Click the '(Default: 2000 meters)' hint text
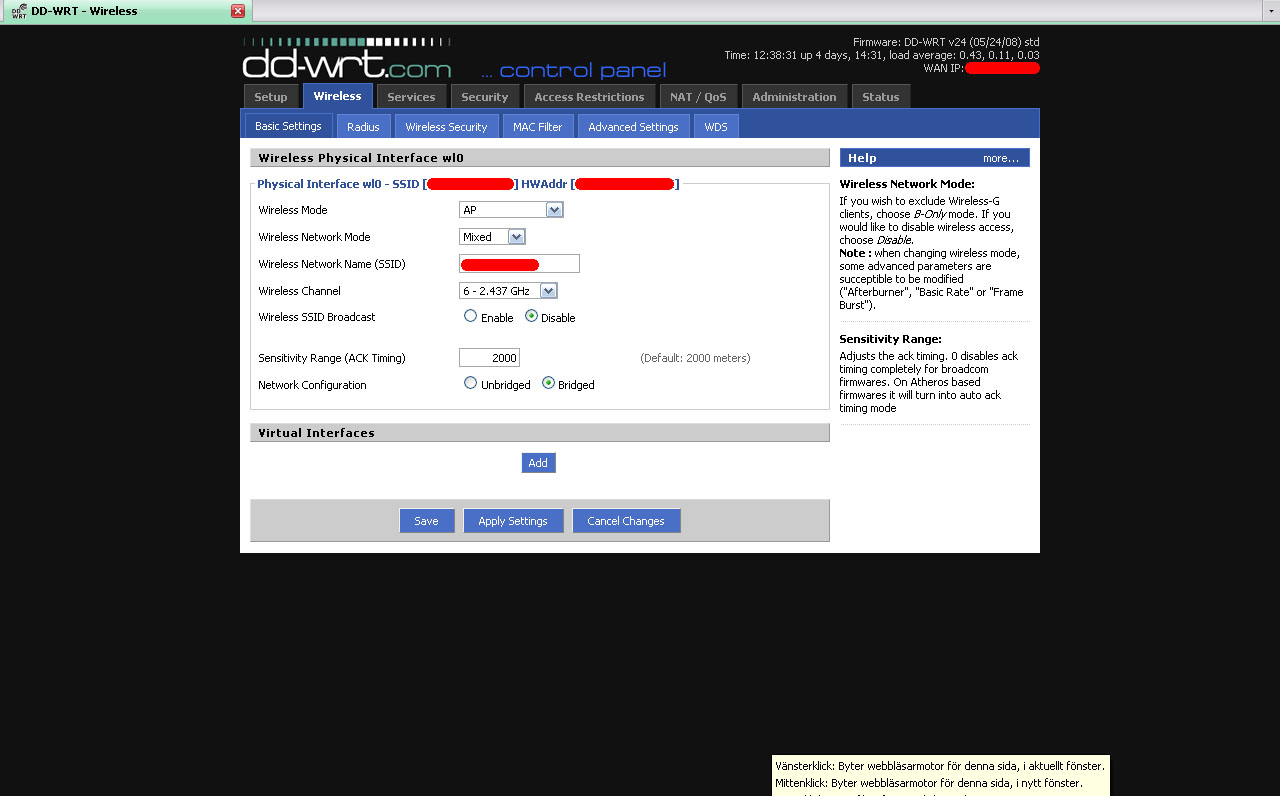Image resolution: width=1280 pixels, height=796 pixels. [x=695, y=358]
